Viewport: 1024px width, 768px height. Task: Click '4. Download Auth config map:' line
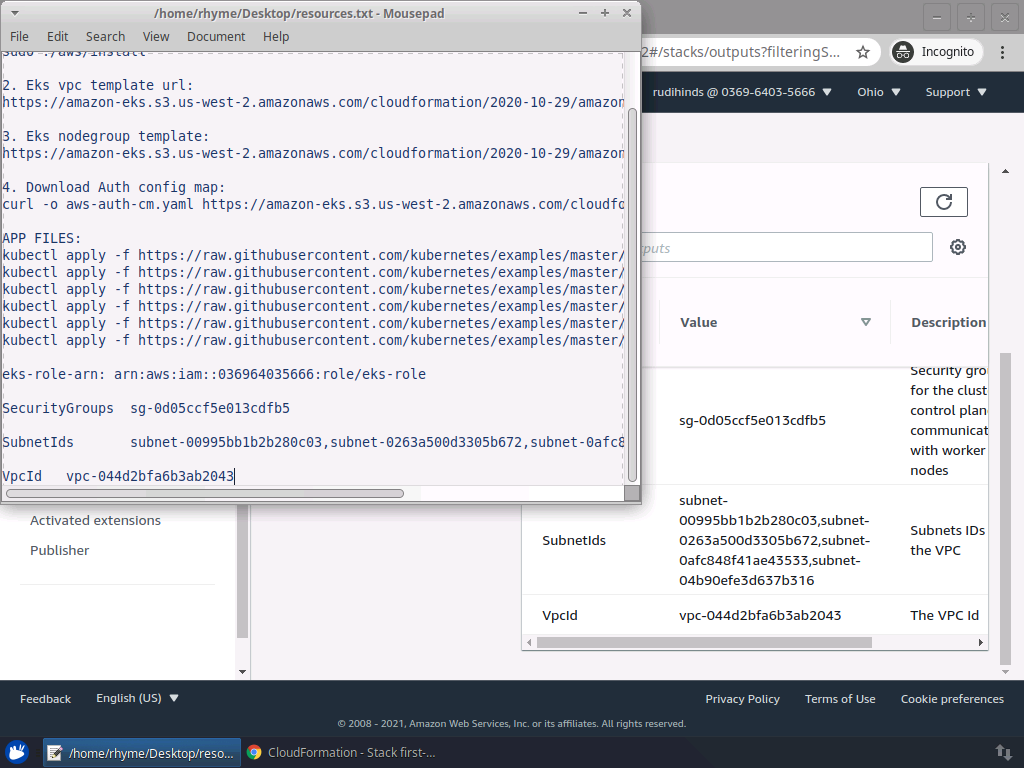[x=114, y=187]
